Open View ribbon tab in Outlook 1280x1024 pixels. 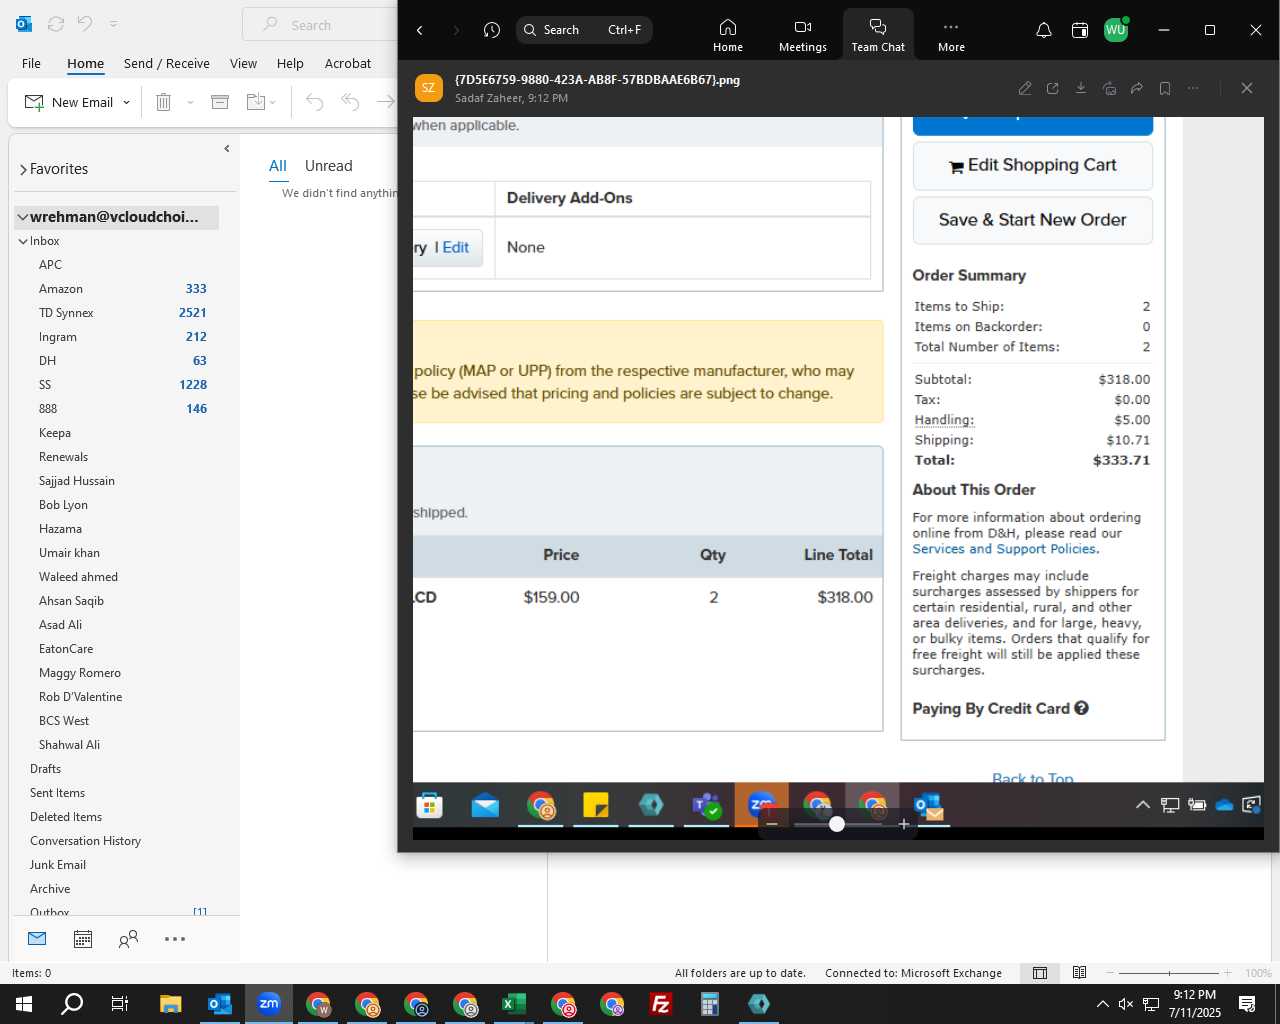(243, 63)
